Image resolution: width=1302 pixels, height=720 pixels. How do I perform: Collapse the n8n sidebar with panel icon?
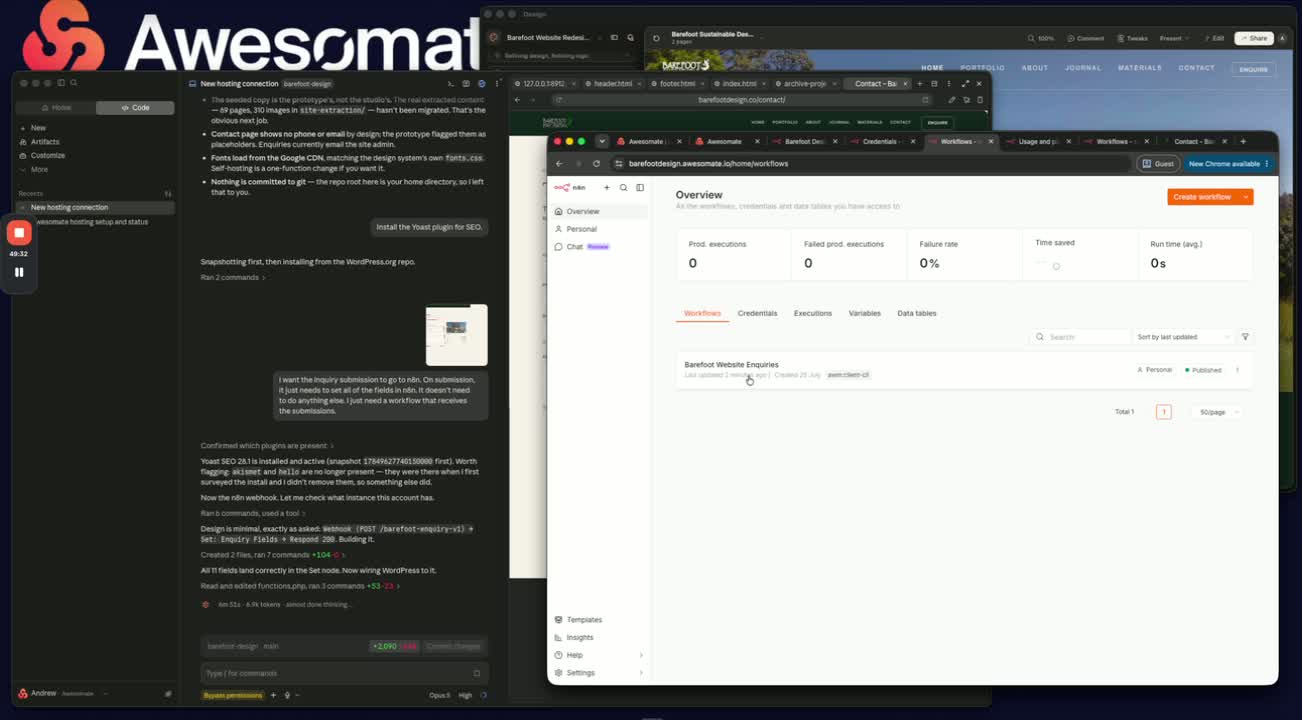pos(640,187)
